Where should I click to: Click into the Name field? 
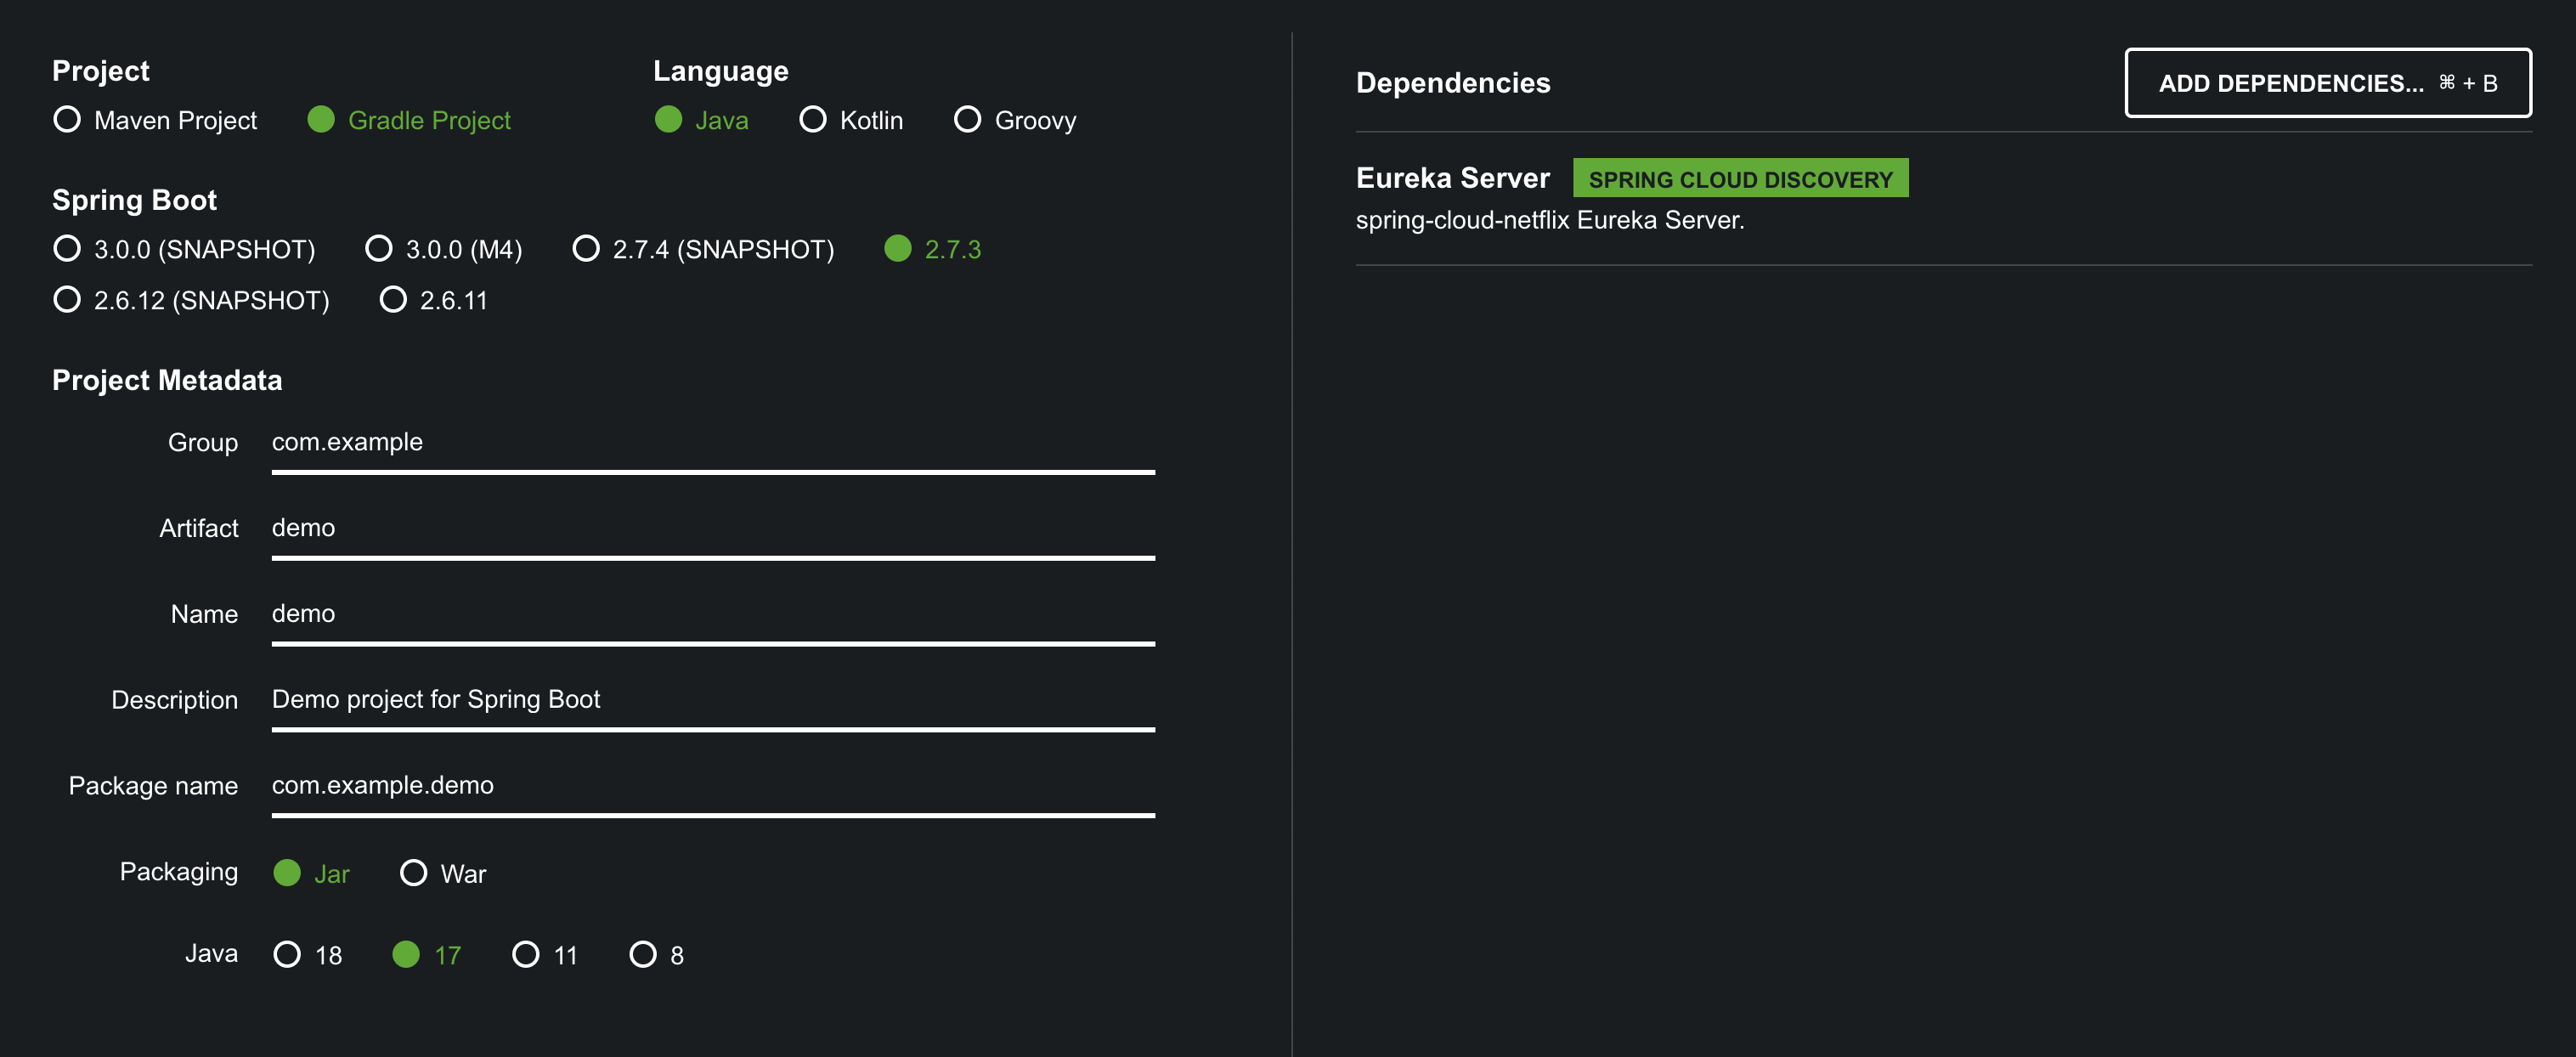point(712,615)
